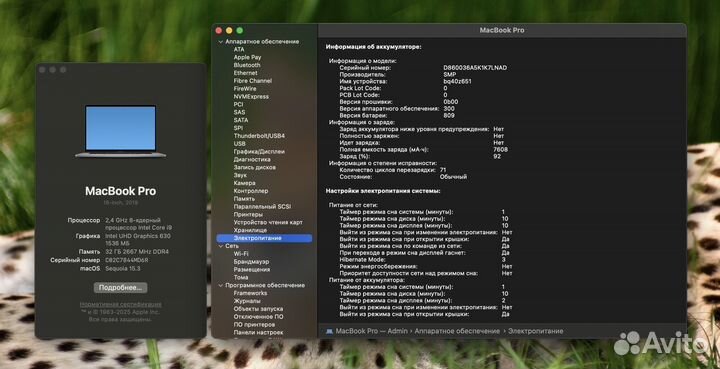Select Журналы in the sidebar
The image size is (720, 369).
(247, 301)
